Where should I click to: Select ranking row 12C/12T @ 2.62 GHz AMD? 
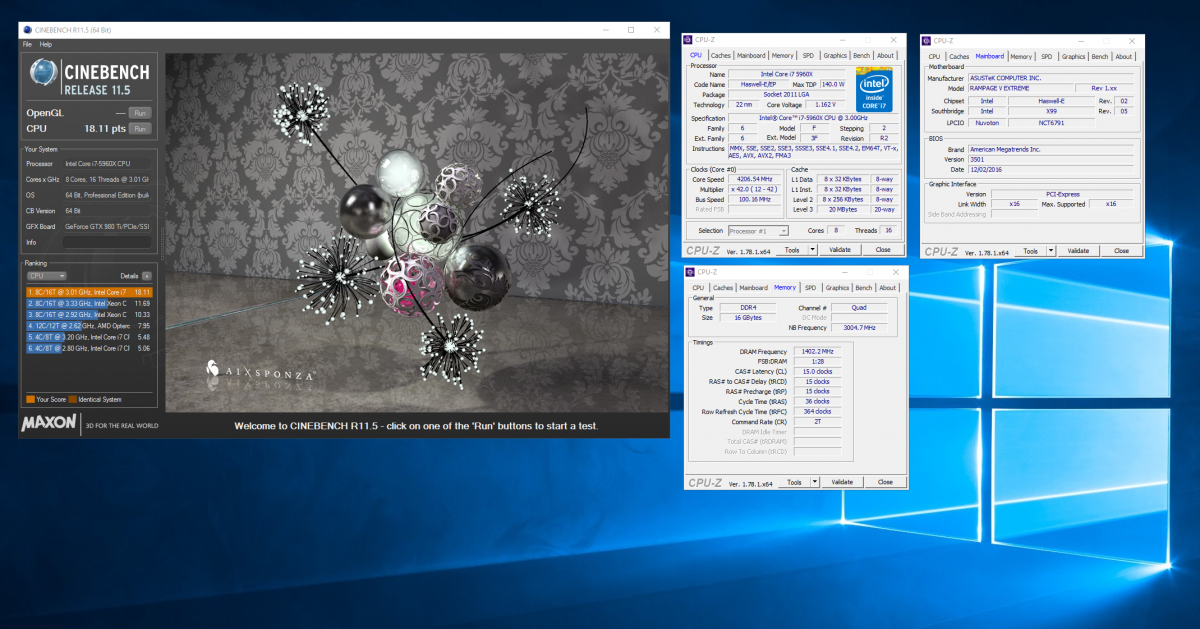[x=89, y=325]
